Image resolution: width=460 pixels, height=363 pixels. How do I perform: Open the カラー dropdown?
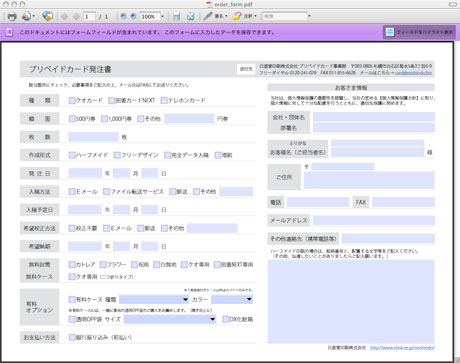point(232,299)
